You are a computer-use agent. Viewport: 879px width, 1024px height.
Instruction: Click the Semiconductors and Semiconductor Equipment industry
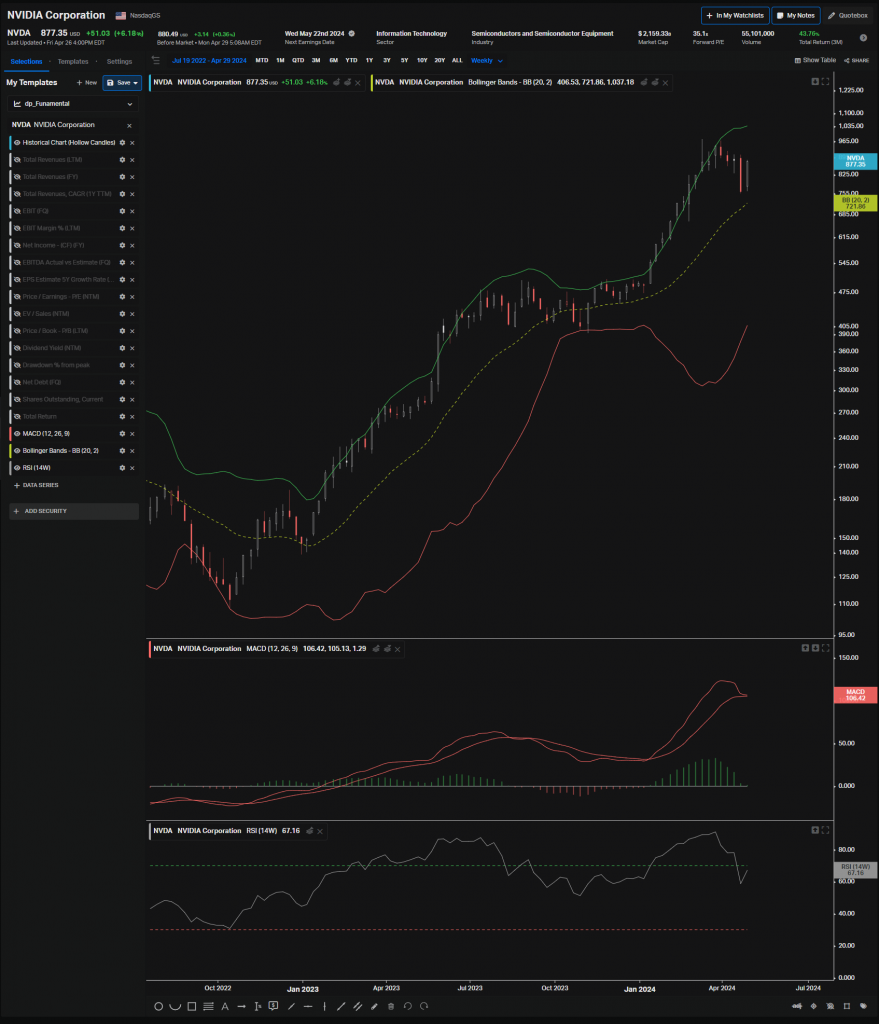point(542,33)
